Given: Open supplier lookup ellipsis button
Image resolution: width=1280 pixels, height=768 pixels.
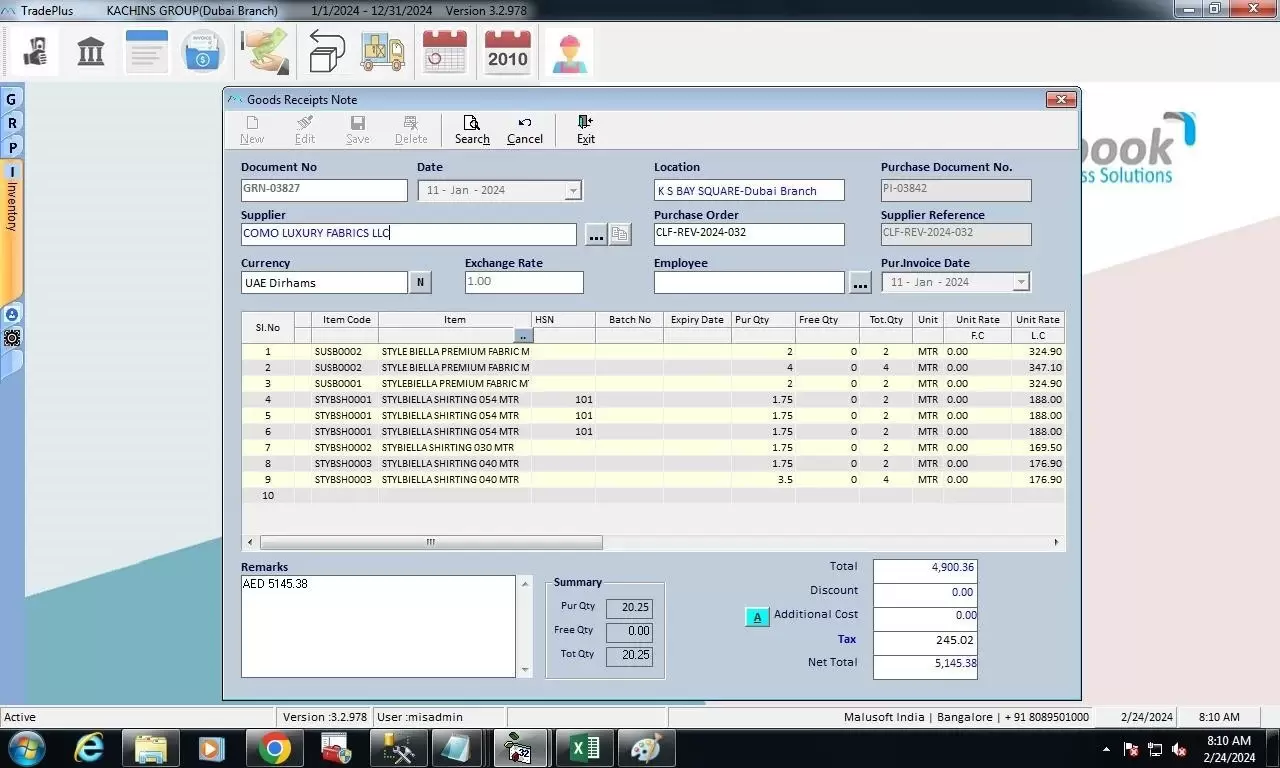Looking at the screenshot, I should (x=596, y=235).
